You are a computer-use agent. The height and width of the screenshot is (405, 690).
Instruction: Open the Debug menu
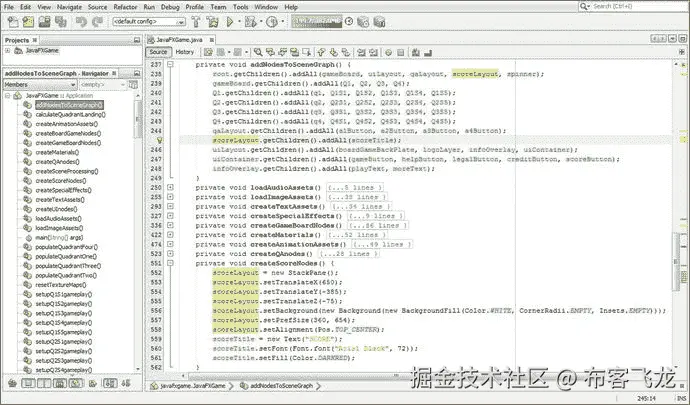pyautogui.click(x=170, y=7)
